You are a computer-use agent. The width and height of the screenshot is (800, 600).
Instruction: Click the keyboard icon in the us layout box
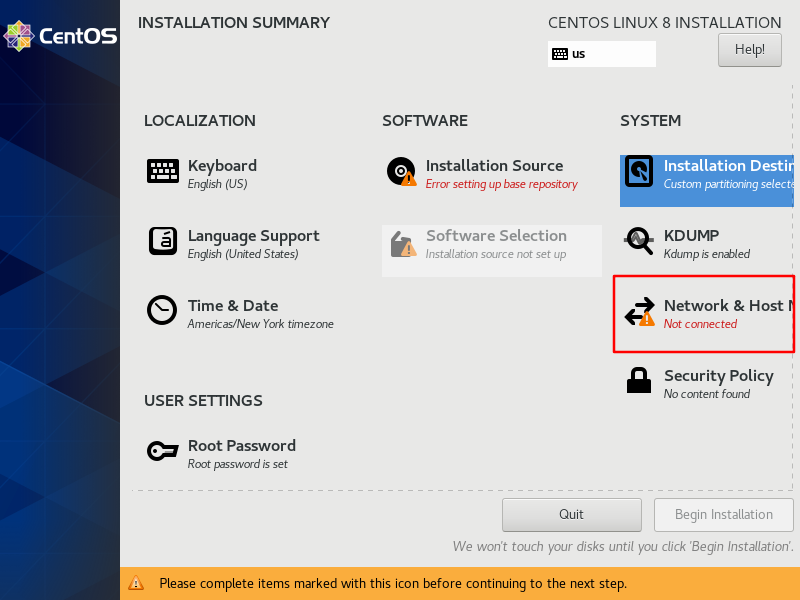pos(560,54)
